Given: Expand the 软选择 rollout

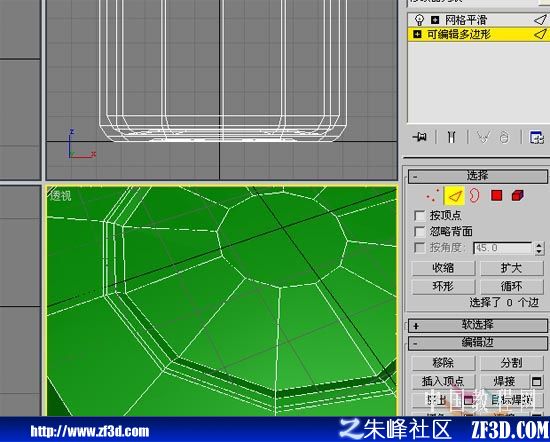Looking at the screenshot, I should (x=478, y=325).
